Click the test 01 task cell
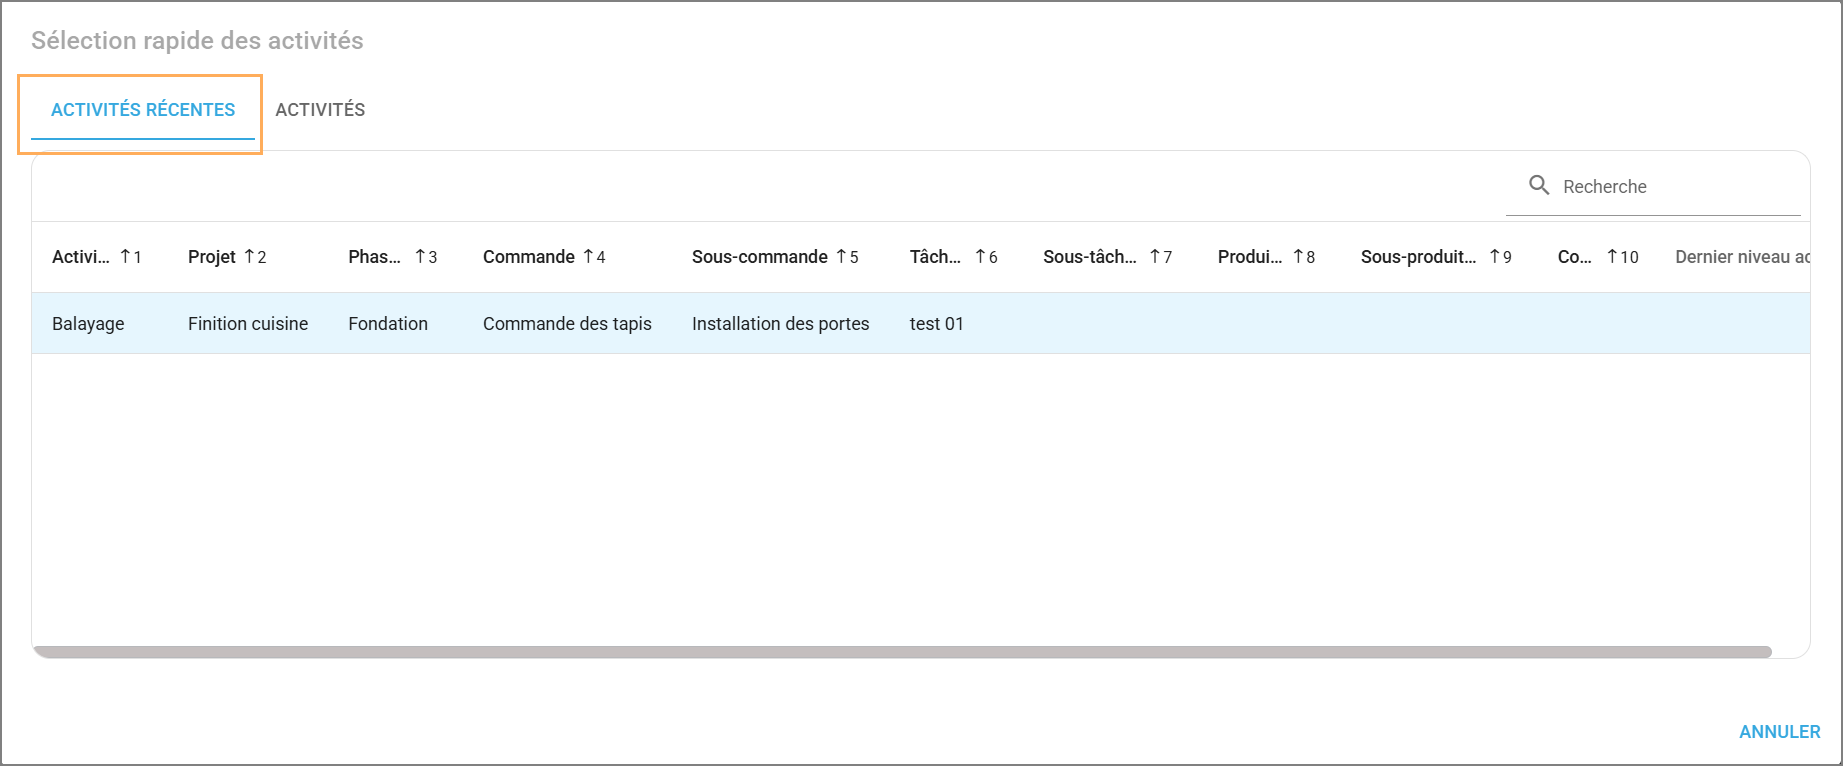Image resolution: width=1843 pixels, height=766 pixels. [x=937, y=324]
